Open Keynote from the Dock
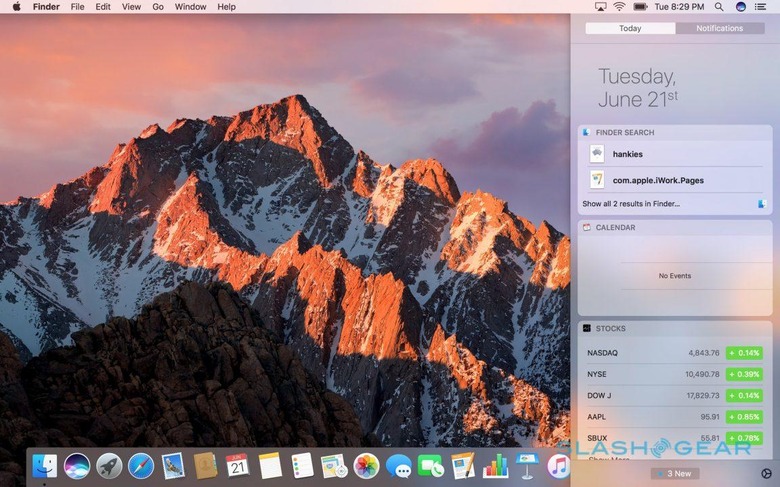Image resolution: width=780 pixels, height=487 pixels. point(527,465)
